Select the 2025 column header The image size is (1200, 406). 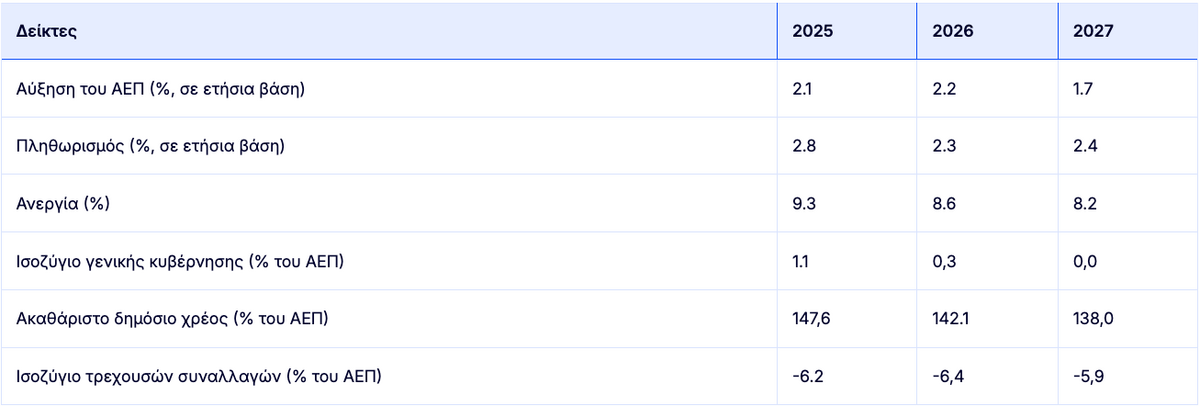click(x=812, y=31)
